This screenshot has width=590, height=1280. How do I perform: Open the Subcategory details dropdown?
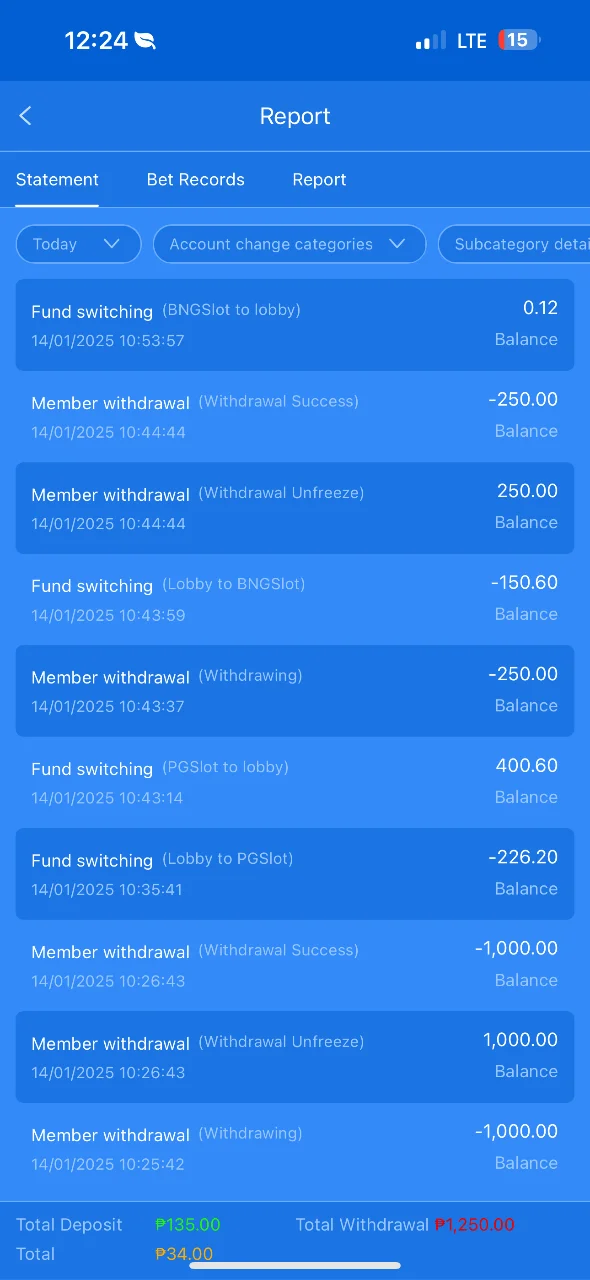[514, 244]
